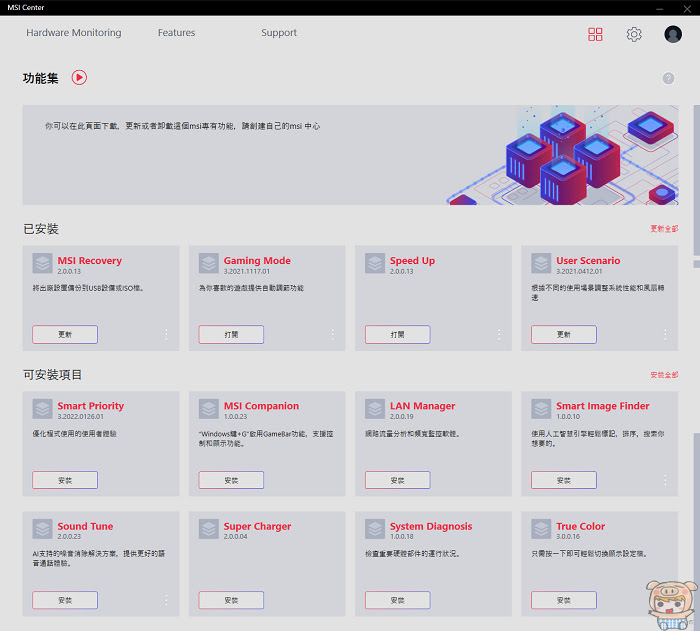Click the User Scenario title
Image resolution: width=700 pixels, height=631 pixels.
point(588,260)
